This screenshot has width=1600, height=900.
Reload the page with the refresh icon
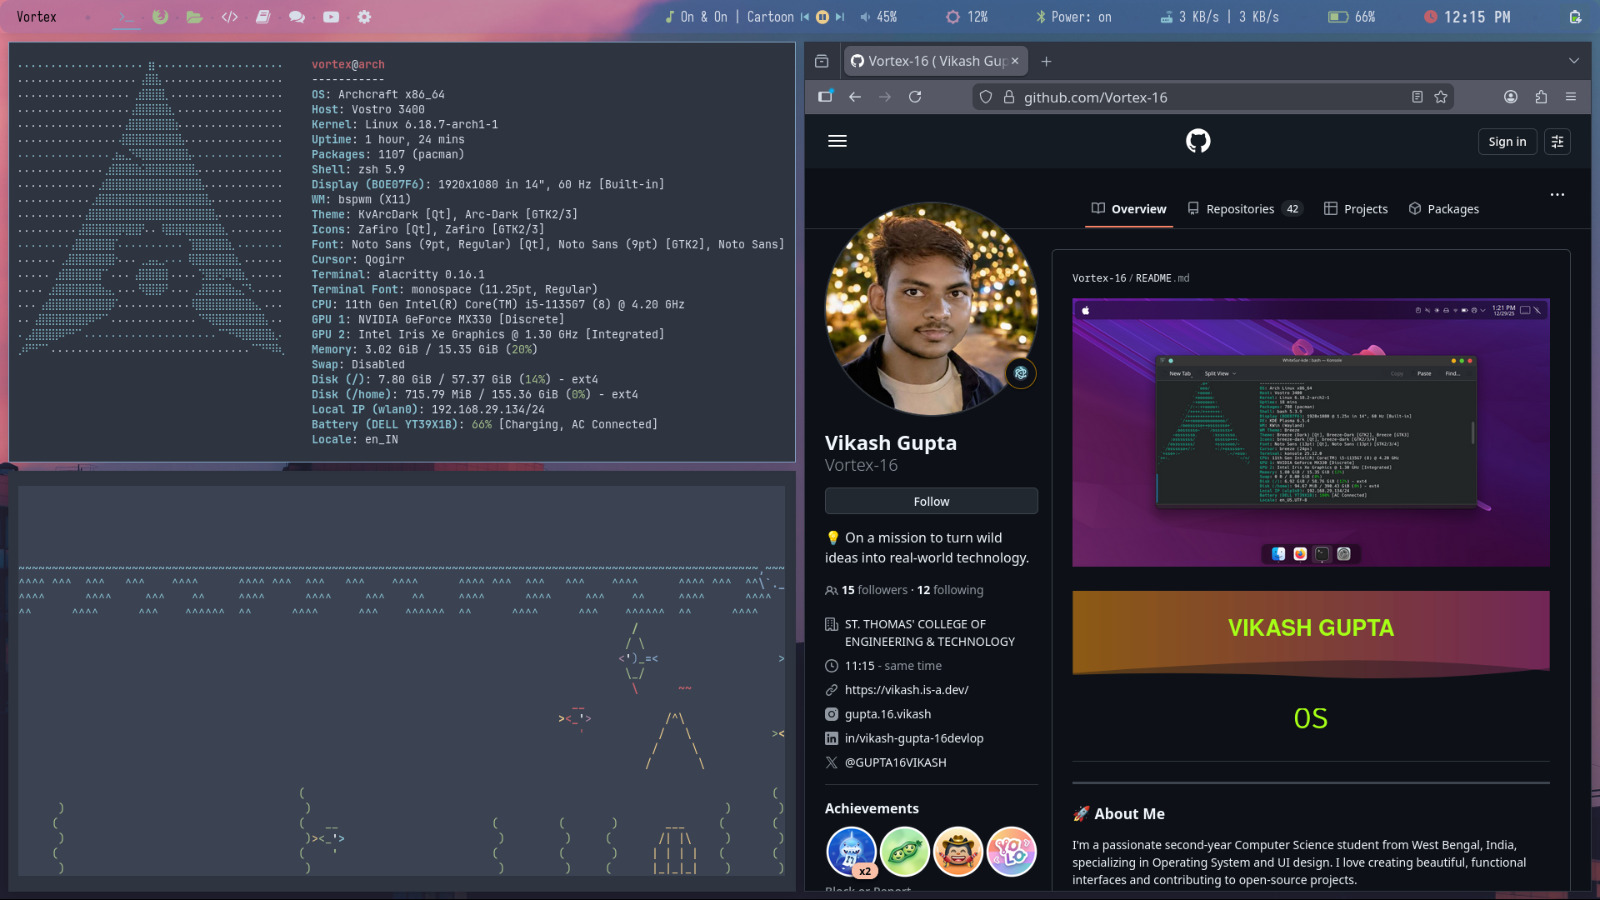(x=915, y=97)
